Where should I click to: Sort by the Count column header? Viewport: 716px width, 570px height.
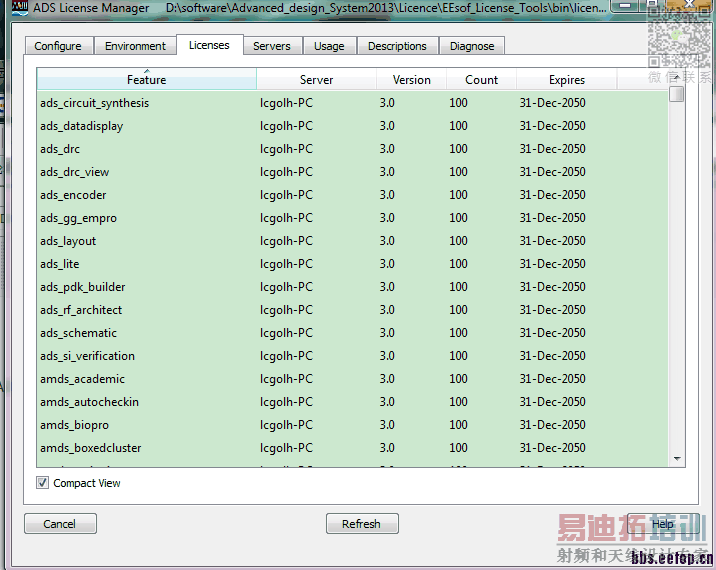(481, 79)
